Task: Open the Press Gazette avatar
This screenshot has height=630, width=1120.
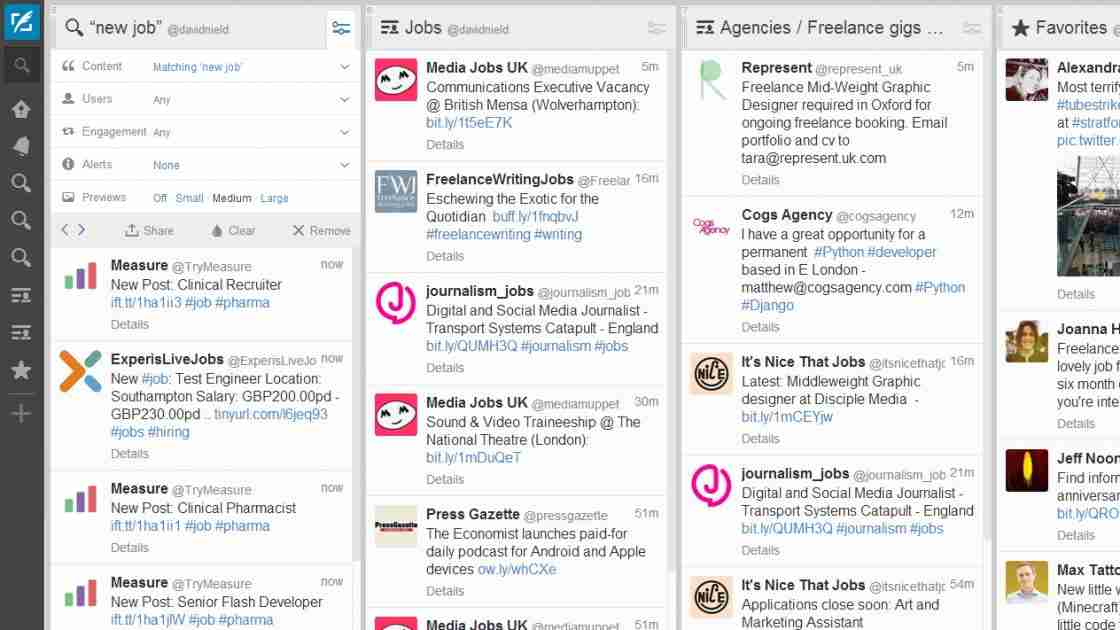Action: (396, 526)
